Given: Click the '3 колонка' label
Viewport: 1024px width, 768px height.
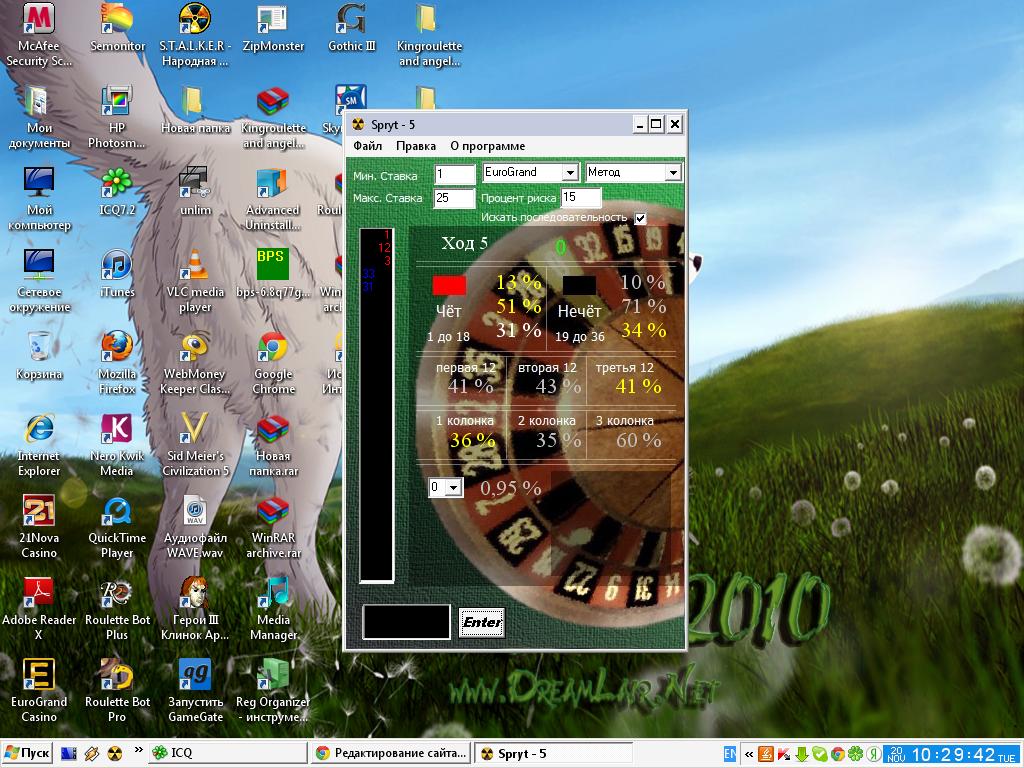Looking at the screenshot, I should click(624, 421).
